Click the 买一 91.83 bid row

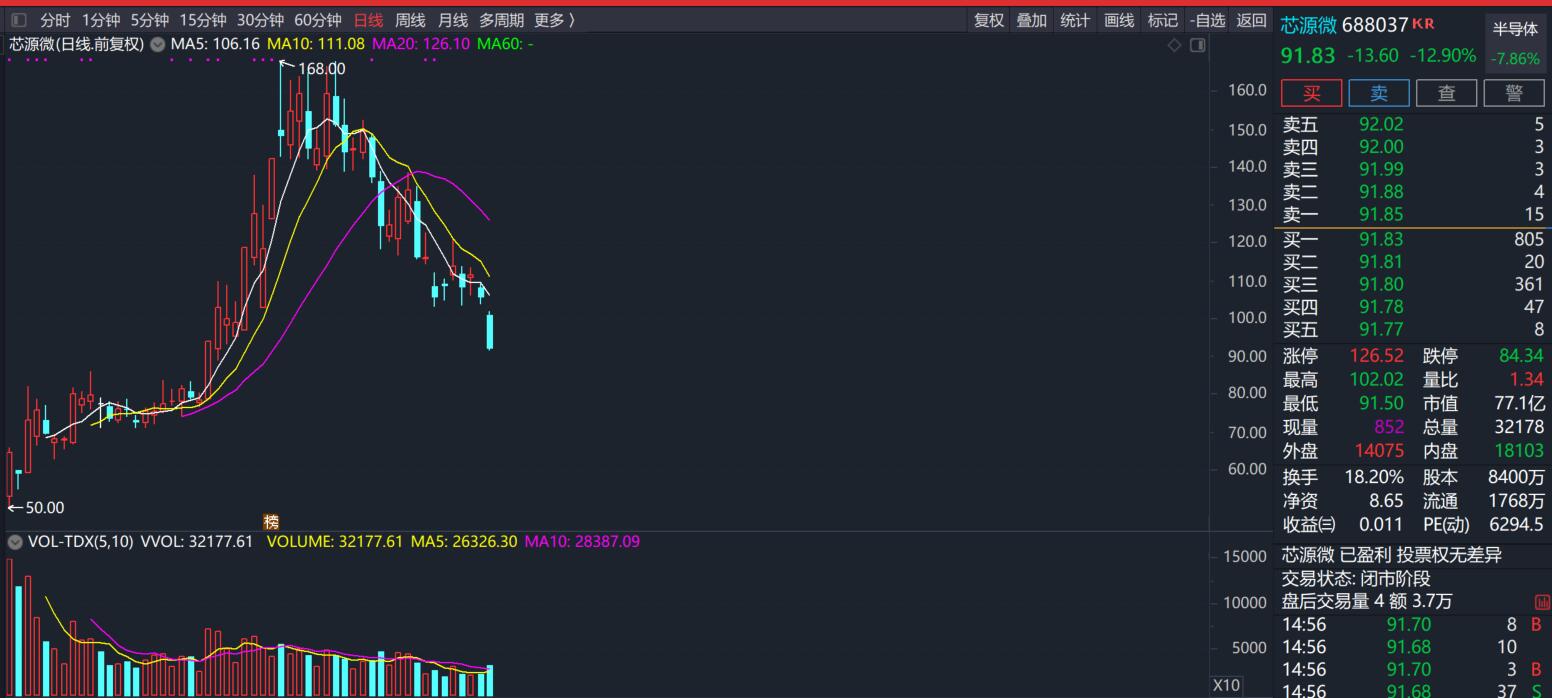click(x=1413, y=239)
